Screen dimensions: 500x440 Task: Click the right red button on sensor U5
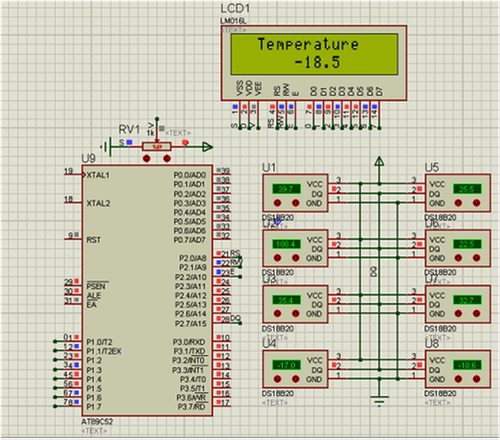(476, 203)
